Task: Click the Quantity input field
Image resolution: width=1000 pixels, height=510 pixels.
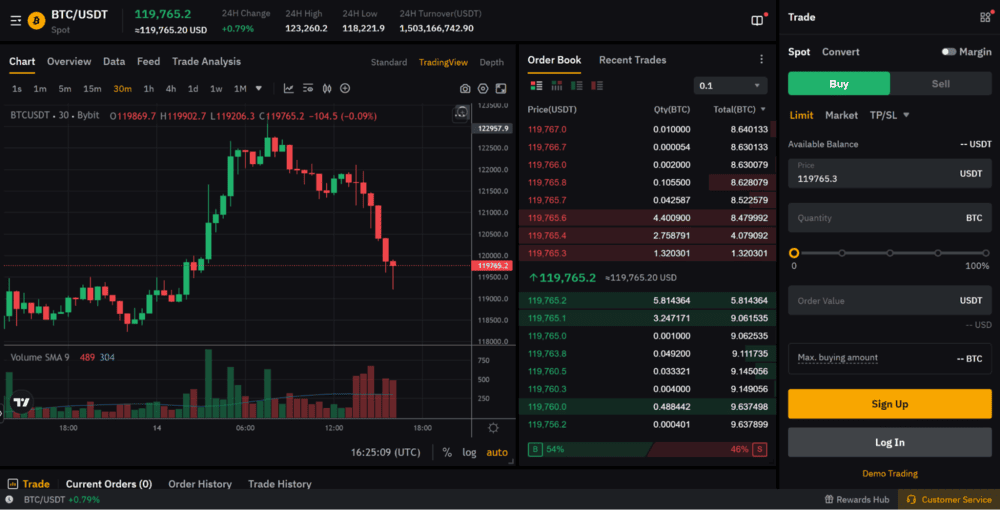Action: (x=890, y=218)
